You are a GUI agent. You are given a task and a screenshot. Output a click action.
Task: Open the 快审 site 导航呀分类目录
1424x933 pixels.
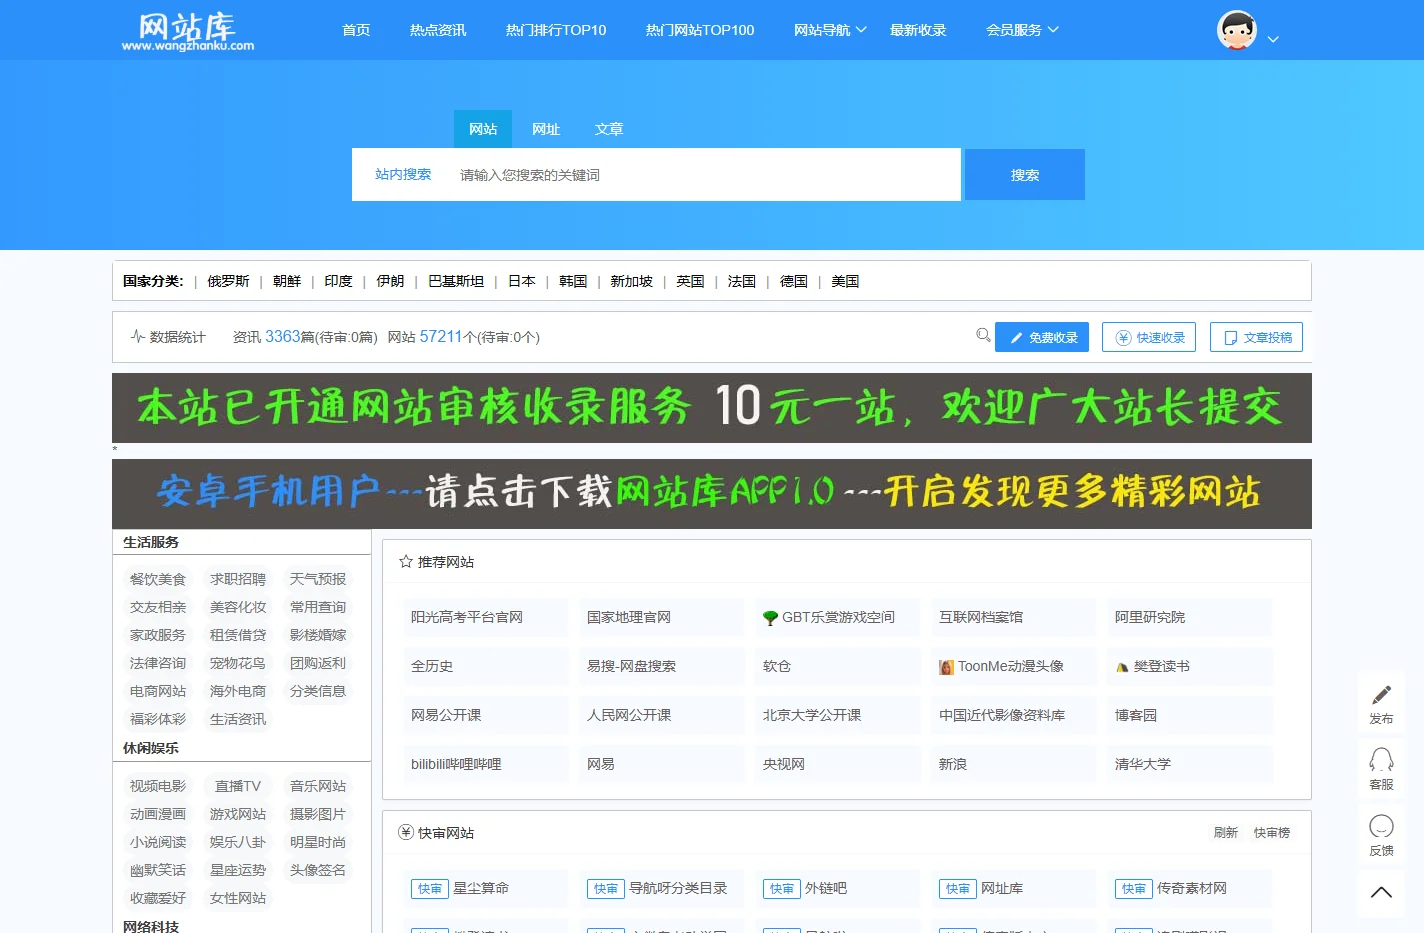coord(678,888)
